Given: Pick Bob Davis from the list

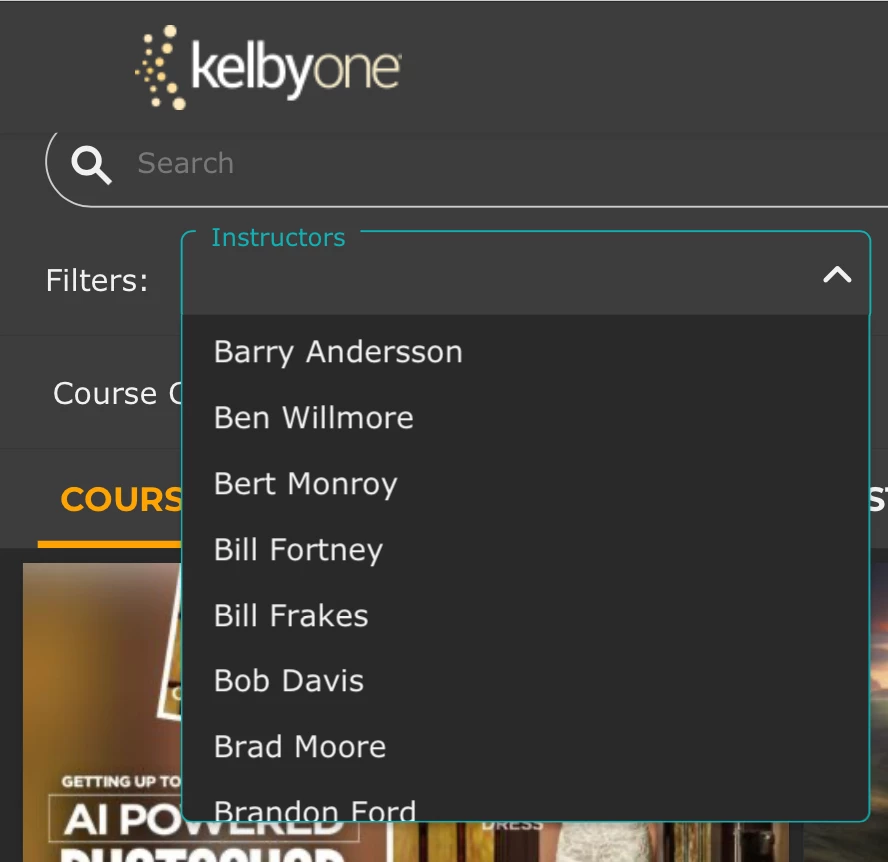Looking at the screenshot, I should click(526, 681).
